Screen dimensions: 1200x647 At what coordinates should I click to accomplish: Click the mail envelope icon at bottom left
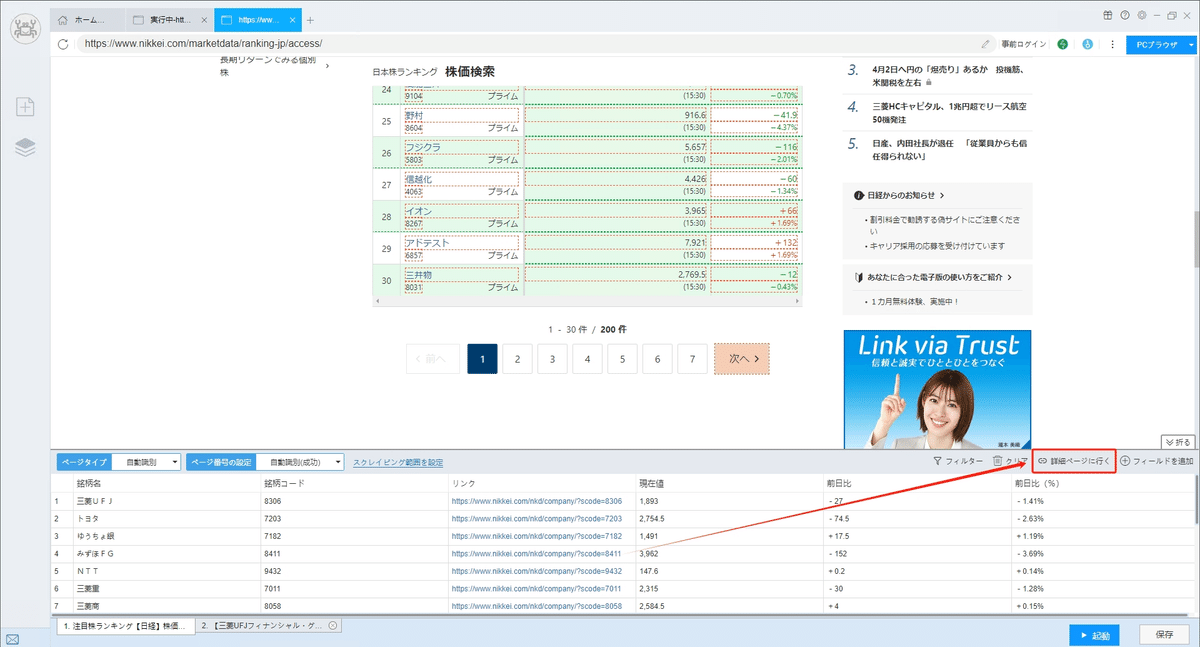(12, 639)
